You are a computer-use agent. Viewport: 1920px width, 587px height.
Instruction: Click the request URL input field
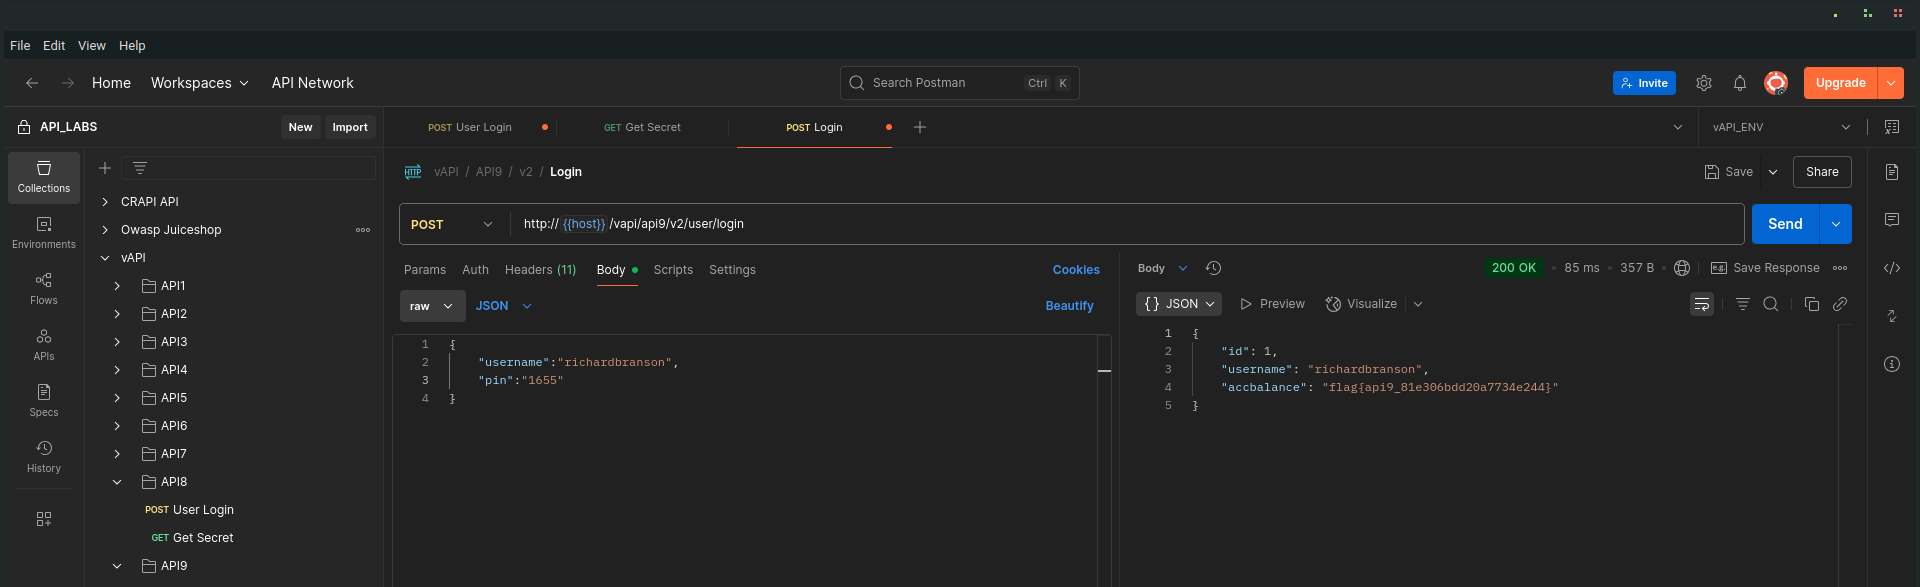pos(1127,224)
